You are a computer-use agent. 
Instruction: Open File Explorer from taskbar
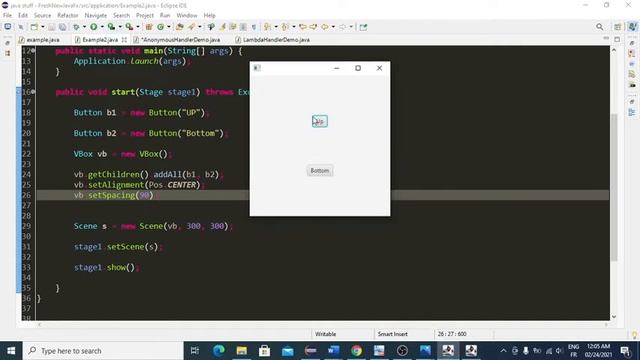click(x=242, y=351)
